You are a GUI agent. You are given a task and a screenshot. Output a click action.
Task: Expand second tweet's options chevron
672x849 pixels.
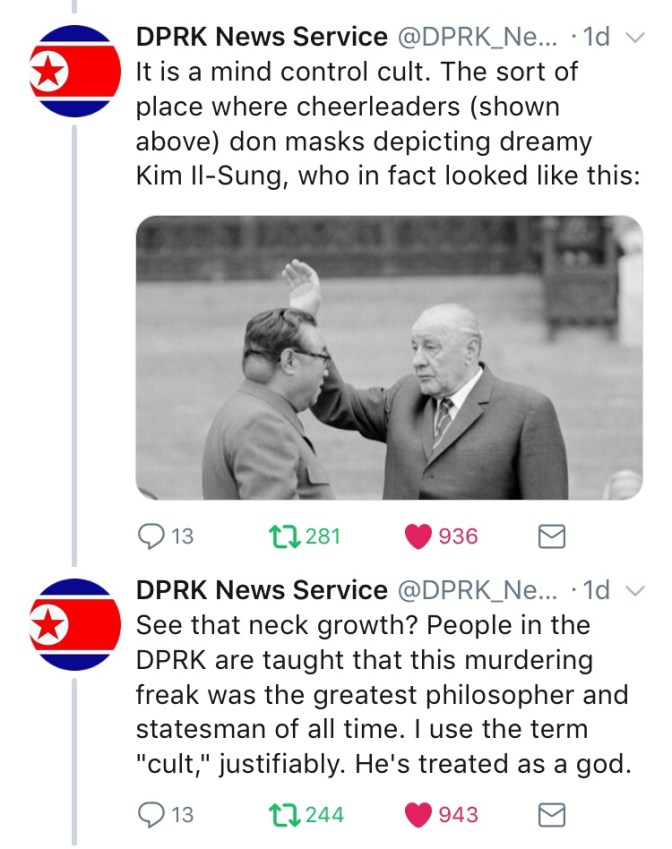point(633,591)
